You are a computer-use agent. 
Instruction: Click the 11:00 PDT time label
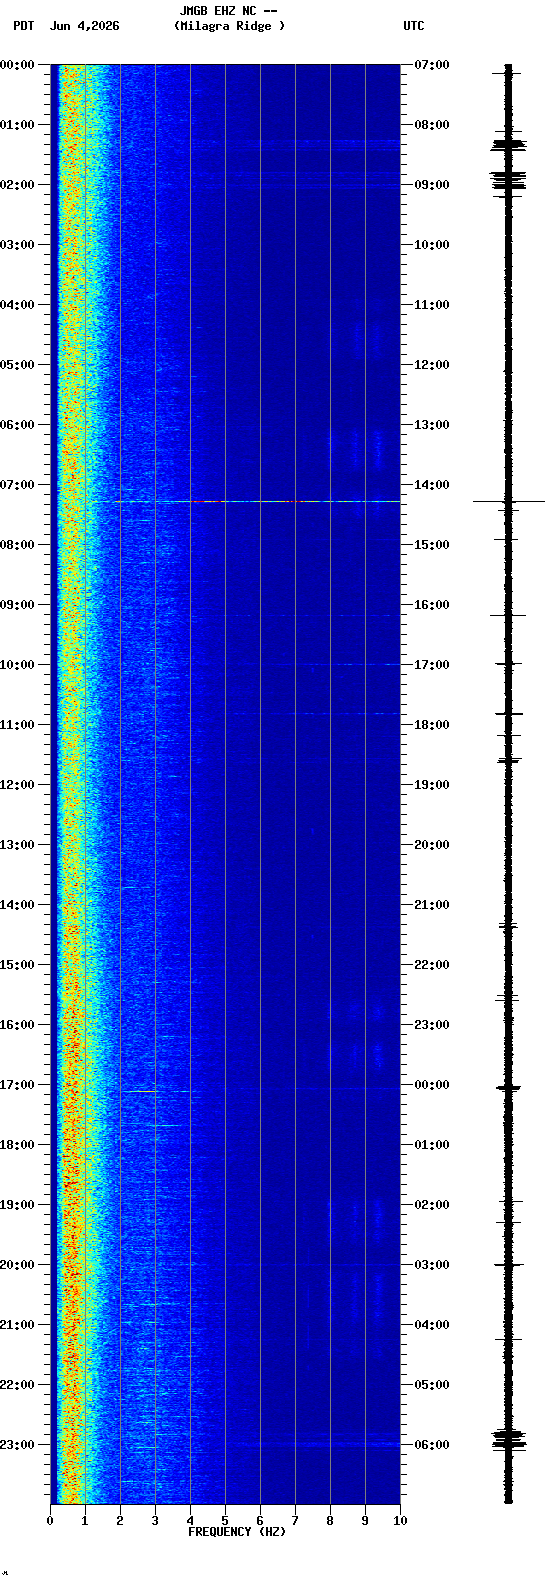point(17,725)
